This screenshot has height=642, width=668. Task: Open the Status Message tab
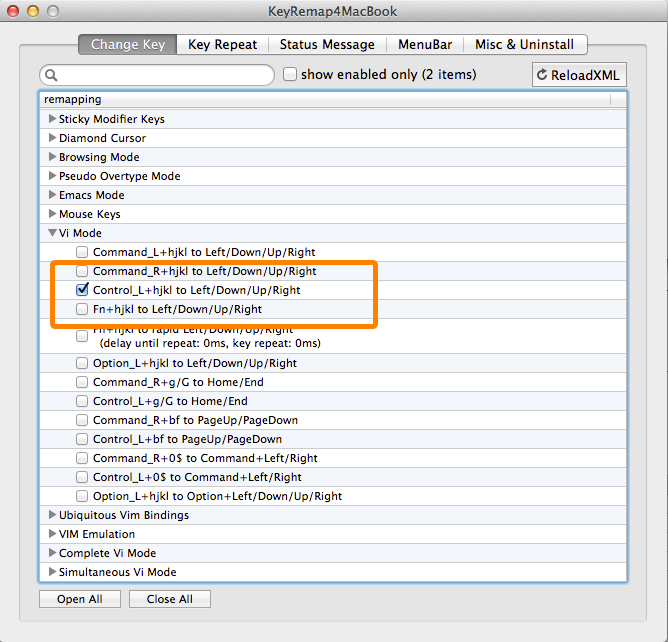[327, 44]
